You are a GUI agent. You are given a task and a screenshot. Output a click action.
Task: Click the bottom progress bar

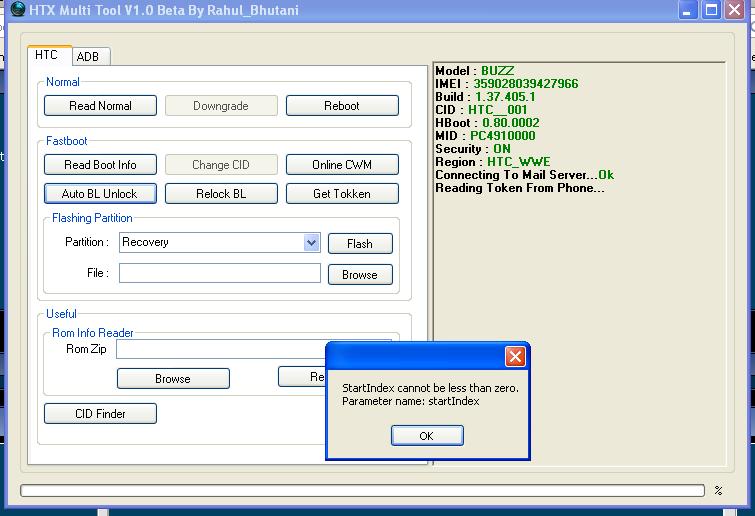coord(362,490)
